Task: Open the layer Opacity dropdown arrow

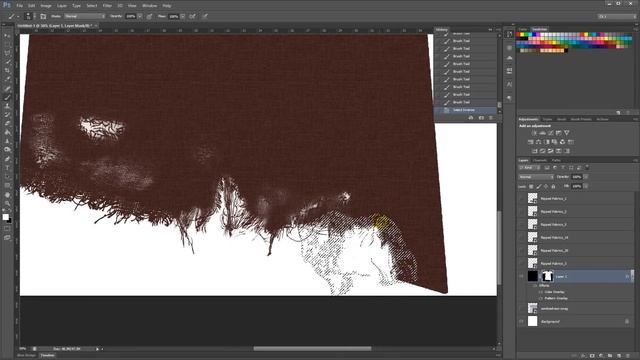Action: (x=586, y=177)
